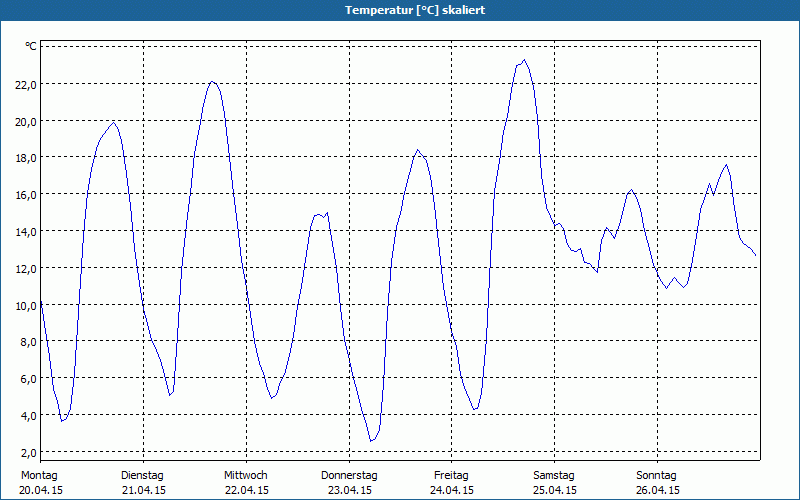
Task: Click the 12,0 y-axis tick label
Action: click(25, 268)
